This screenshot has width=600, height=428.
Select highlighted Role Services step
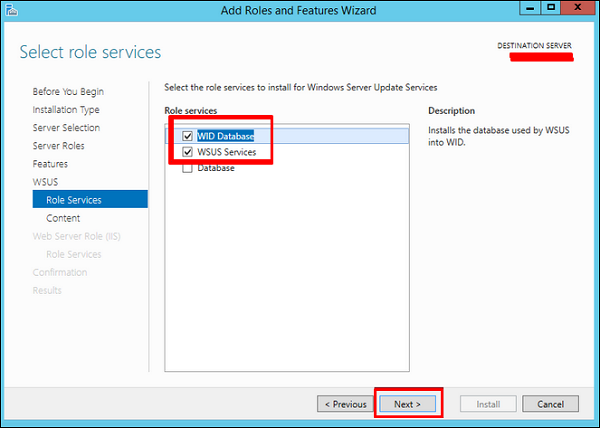pyautogui.click(x=74, y=200)
